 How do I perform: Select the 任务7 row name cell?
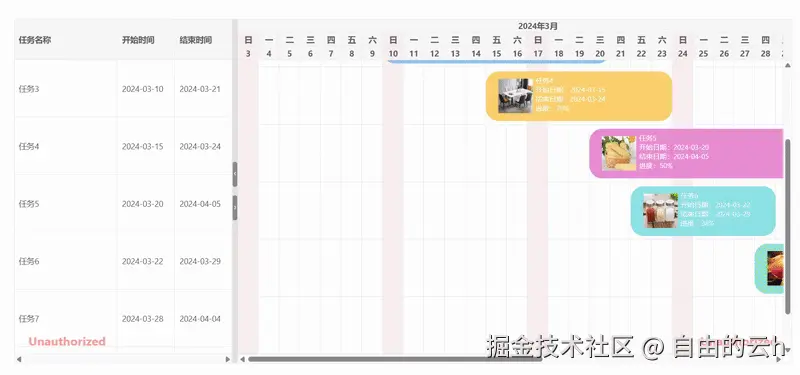(66, 319)
